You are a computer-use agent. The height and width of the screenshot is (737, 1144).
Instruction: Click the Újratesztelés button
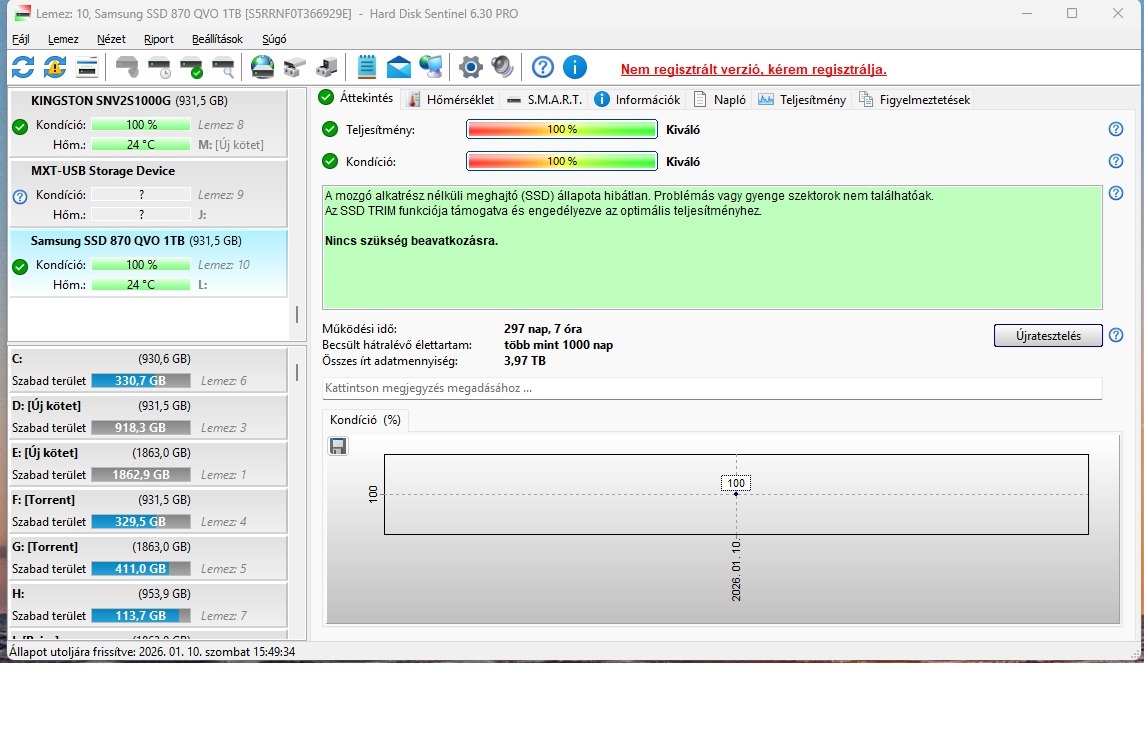click(x=1048, y=336)
